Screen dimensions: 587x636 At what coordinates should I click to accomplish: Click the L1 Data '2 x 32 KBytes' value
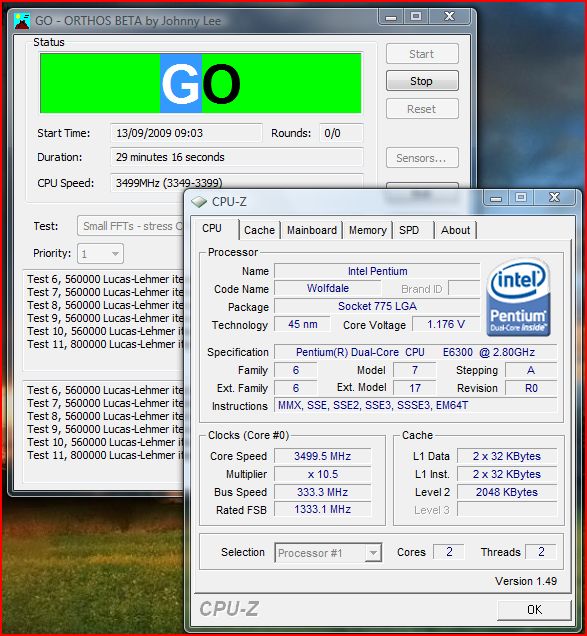[507, 456]
